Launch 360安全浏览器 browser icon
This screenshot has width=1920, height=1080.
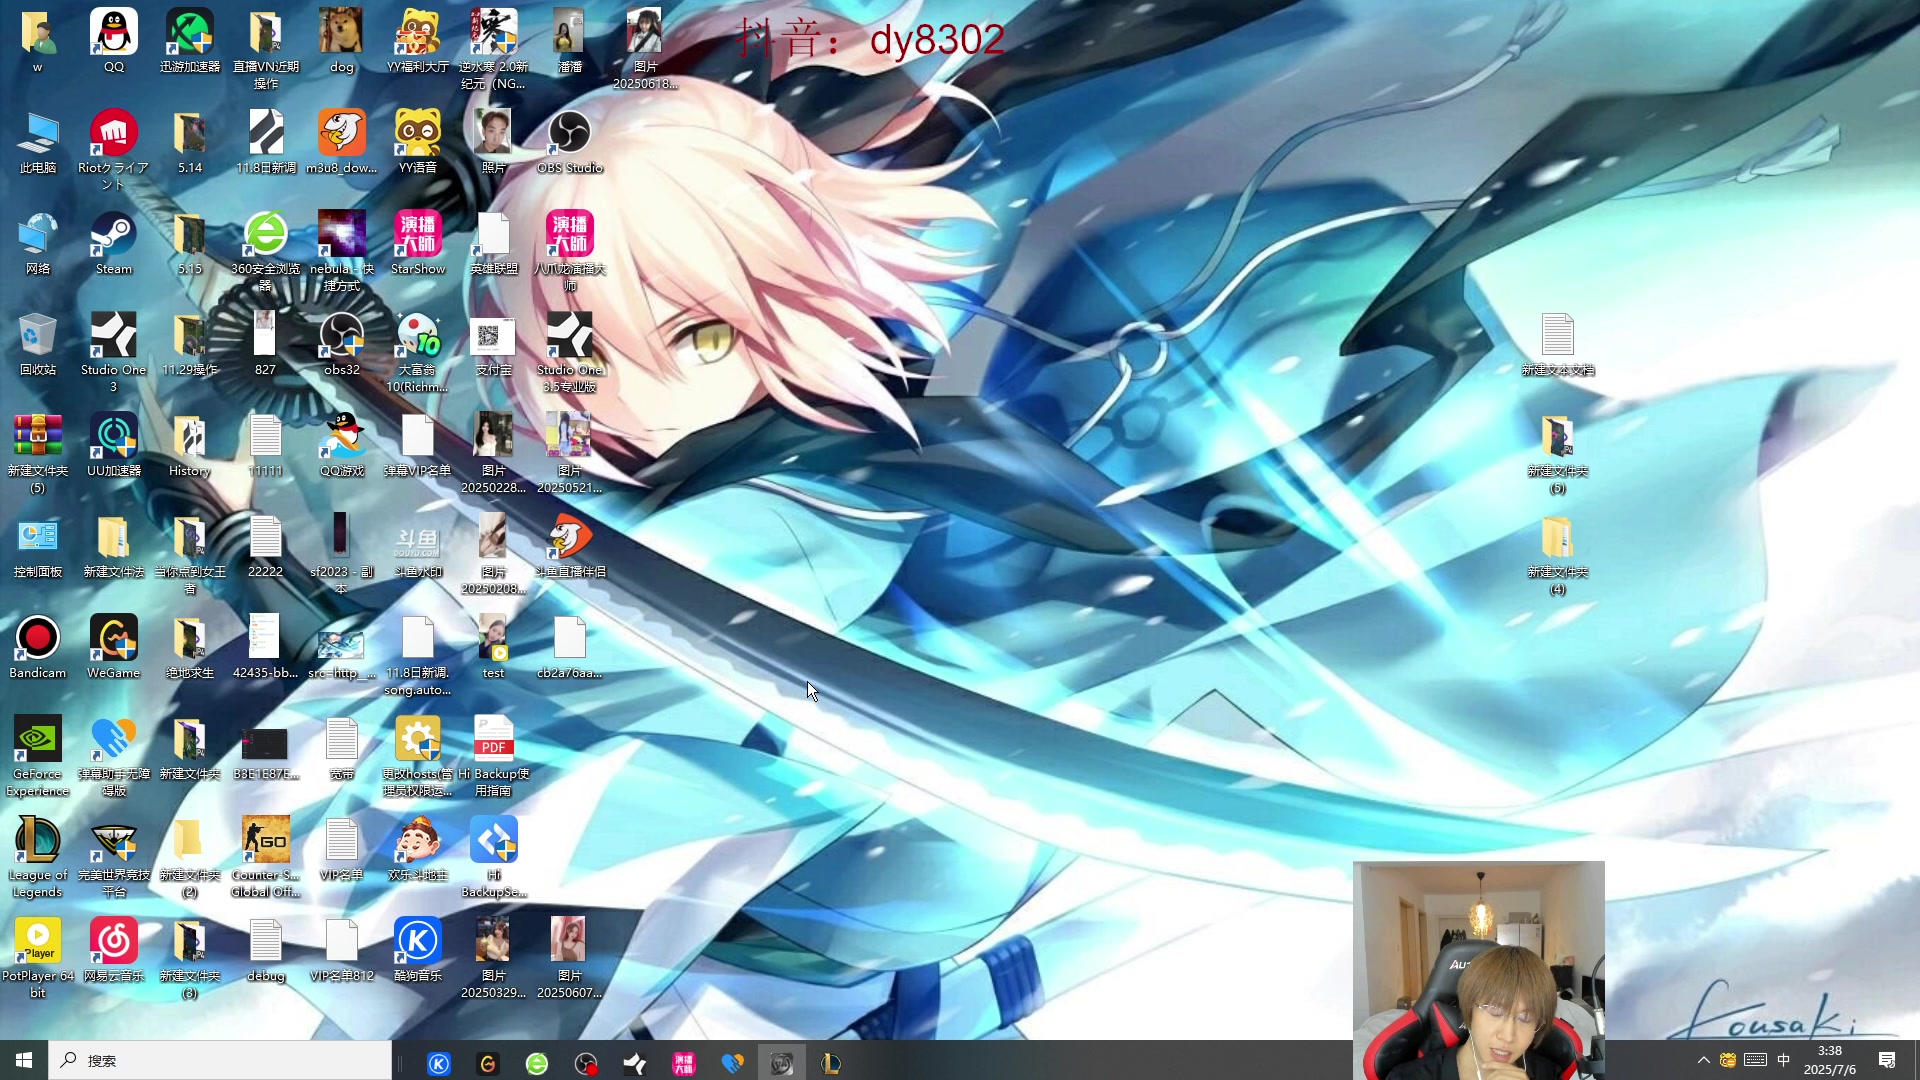(x=266, y=234)
